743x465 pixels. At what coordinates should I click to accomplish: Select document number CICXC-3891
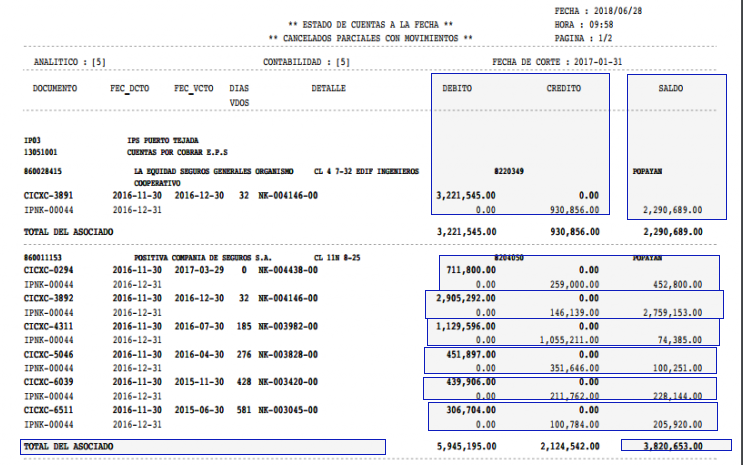click(x=50, y=197)
